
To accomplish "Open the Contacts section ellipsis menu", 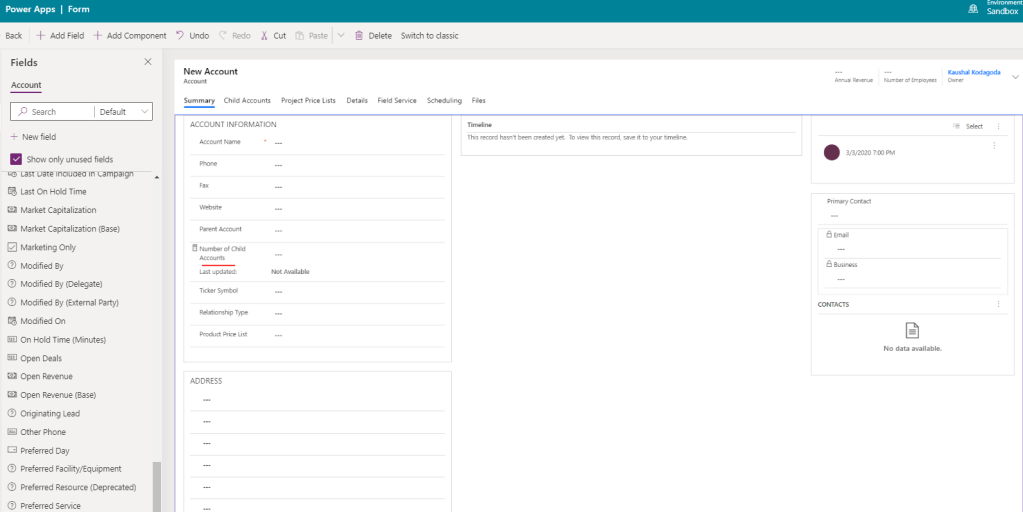I will coord(998,304).
